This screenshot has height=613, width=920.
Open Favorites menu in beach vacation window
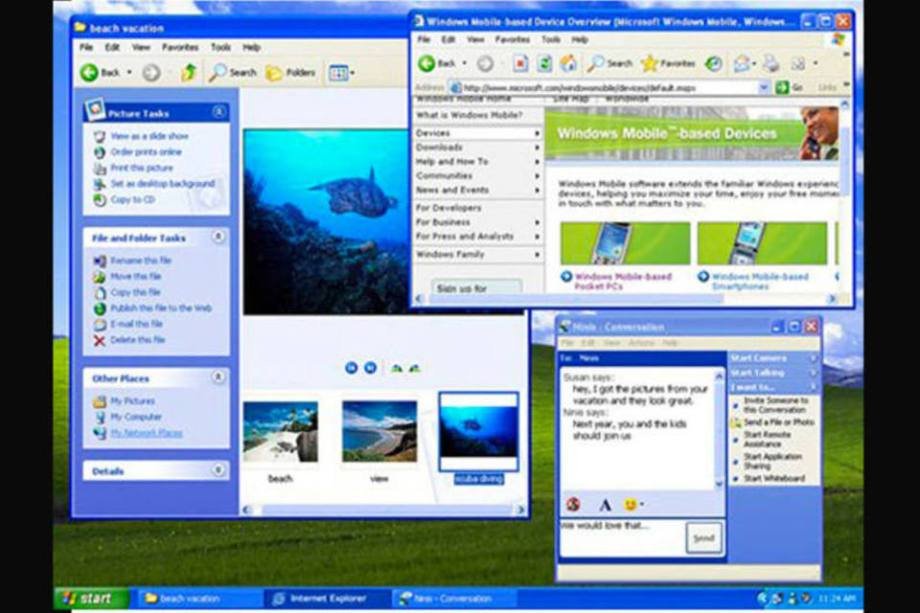click(x=180, y=47)
